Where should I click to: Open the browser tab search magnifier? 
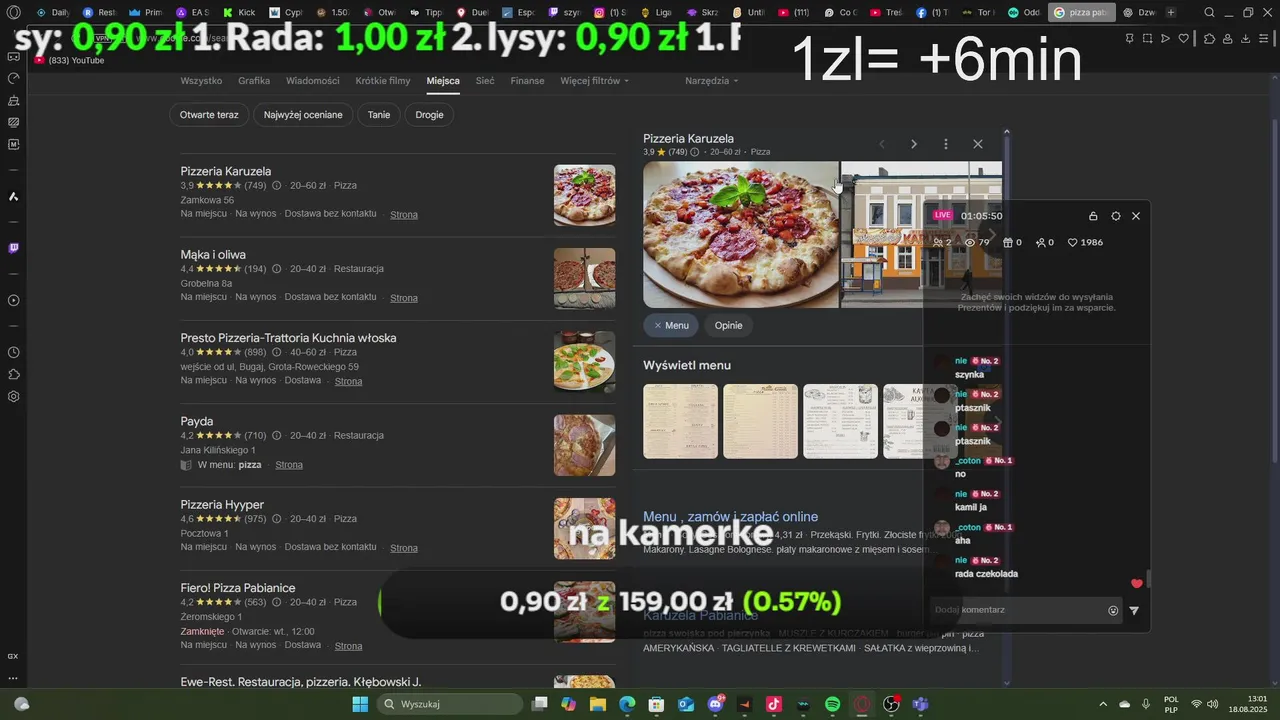click(x=1209, y=12)
